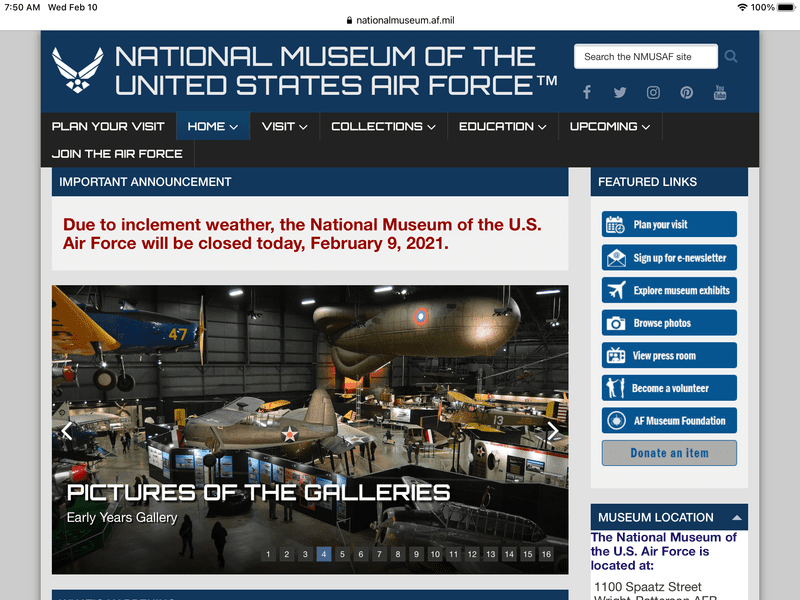Image resolution: width=800 pixels, height=600 pixels.
Task: Select slide 2 in gallery pager
Action: click(287, 554)
